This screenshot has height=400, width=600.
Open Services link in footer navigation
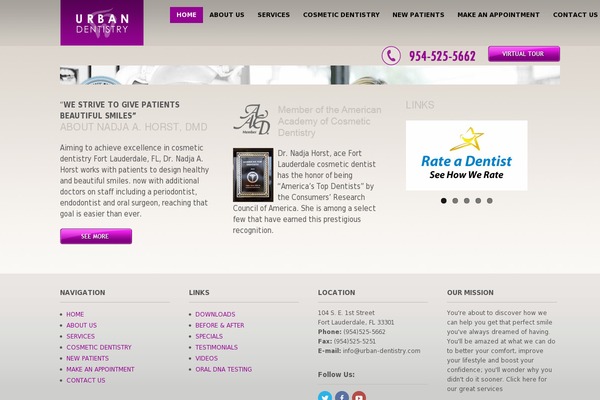pyautogui.click(x=80, y=336)
